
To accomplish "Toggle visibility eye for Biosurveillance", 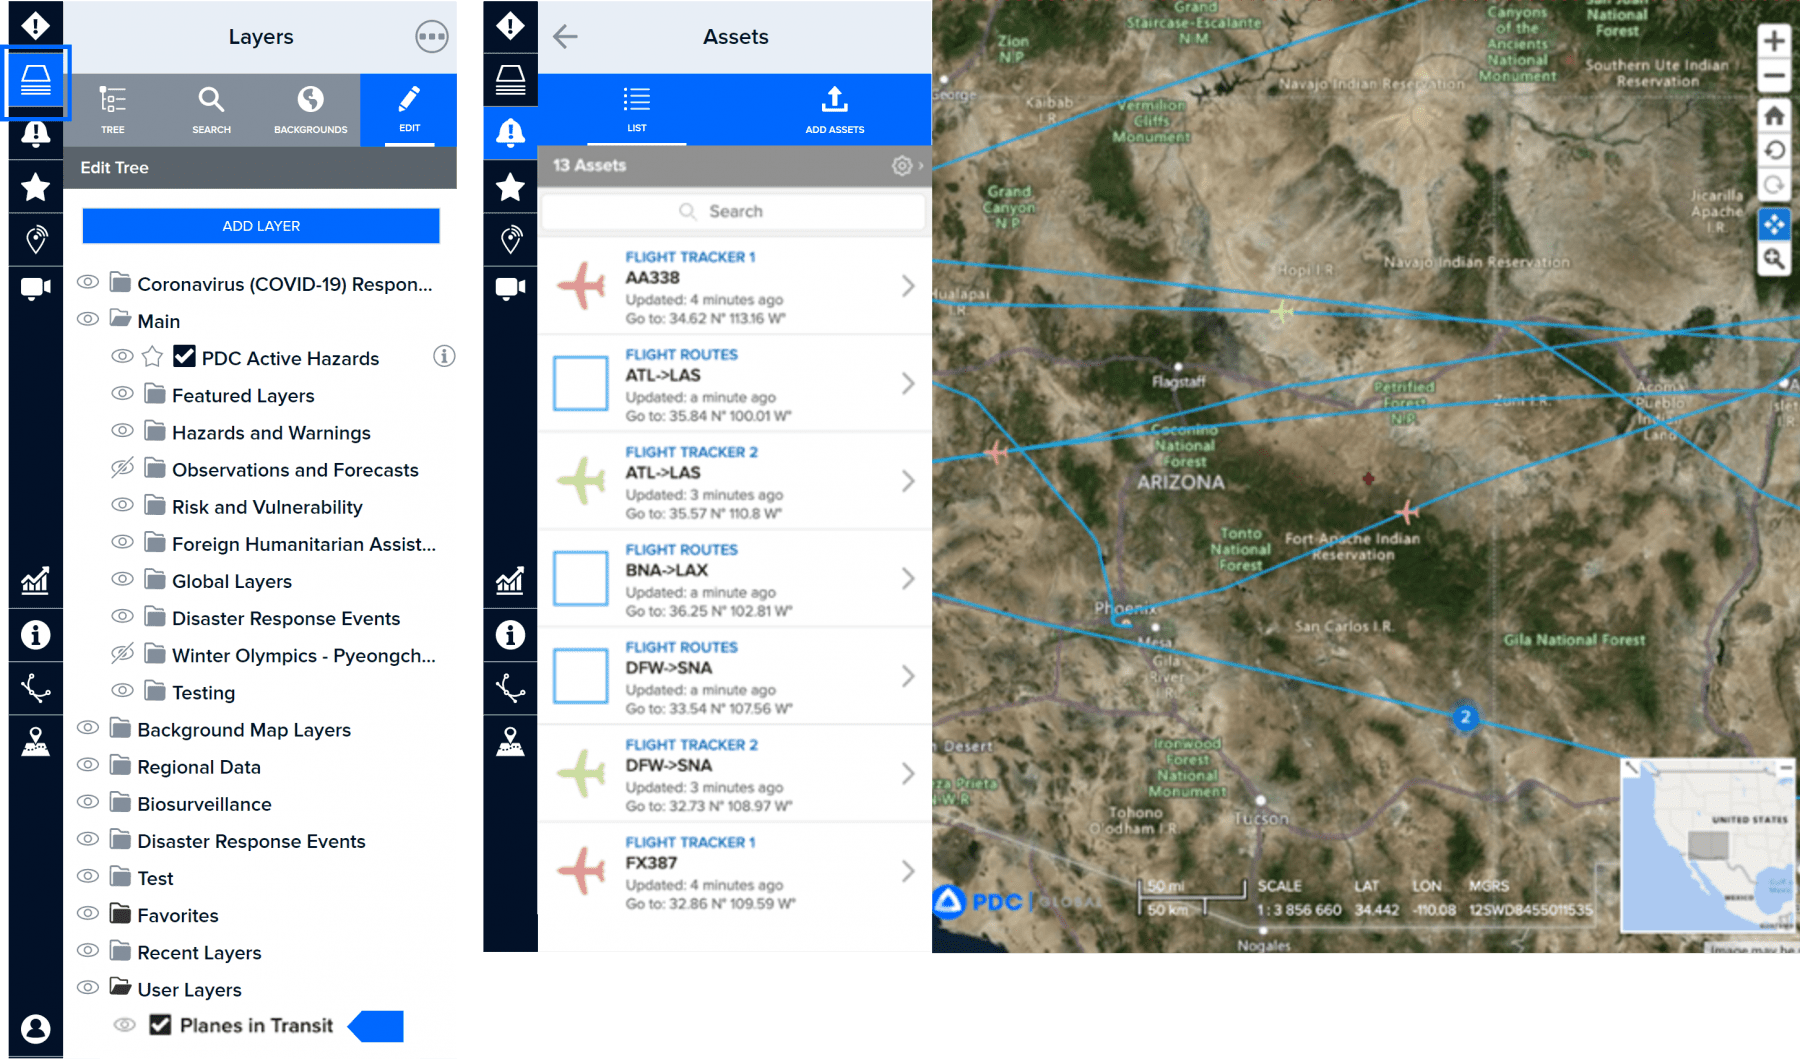I will pos(88,803).
